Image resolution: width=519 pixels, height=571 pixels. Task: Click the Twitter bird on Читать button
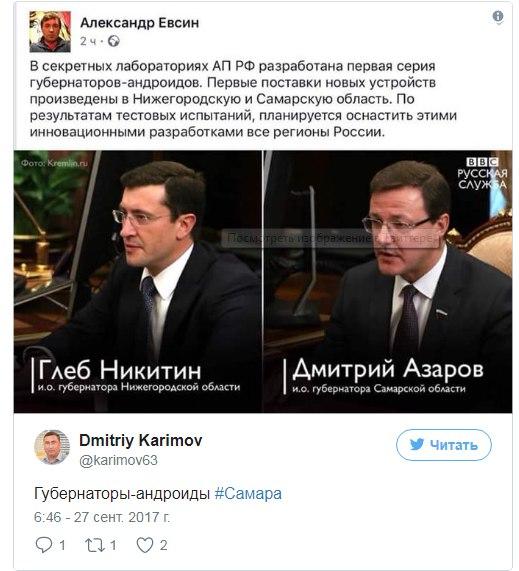pos(417,444)
